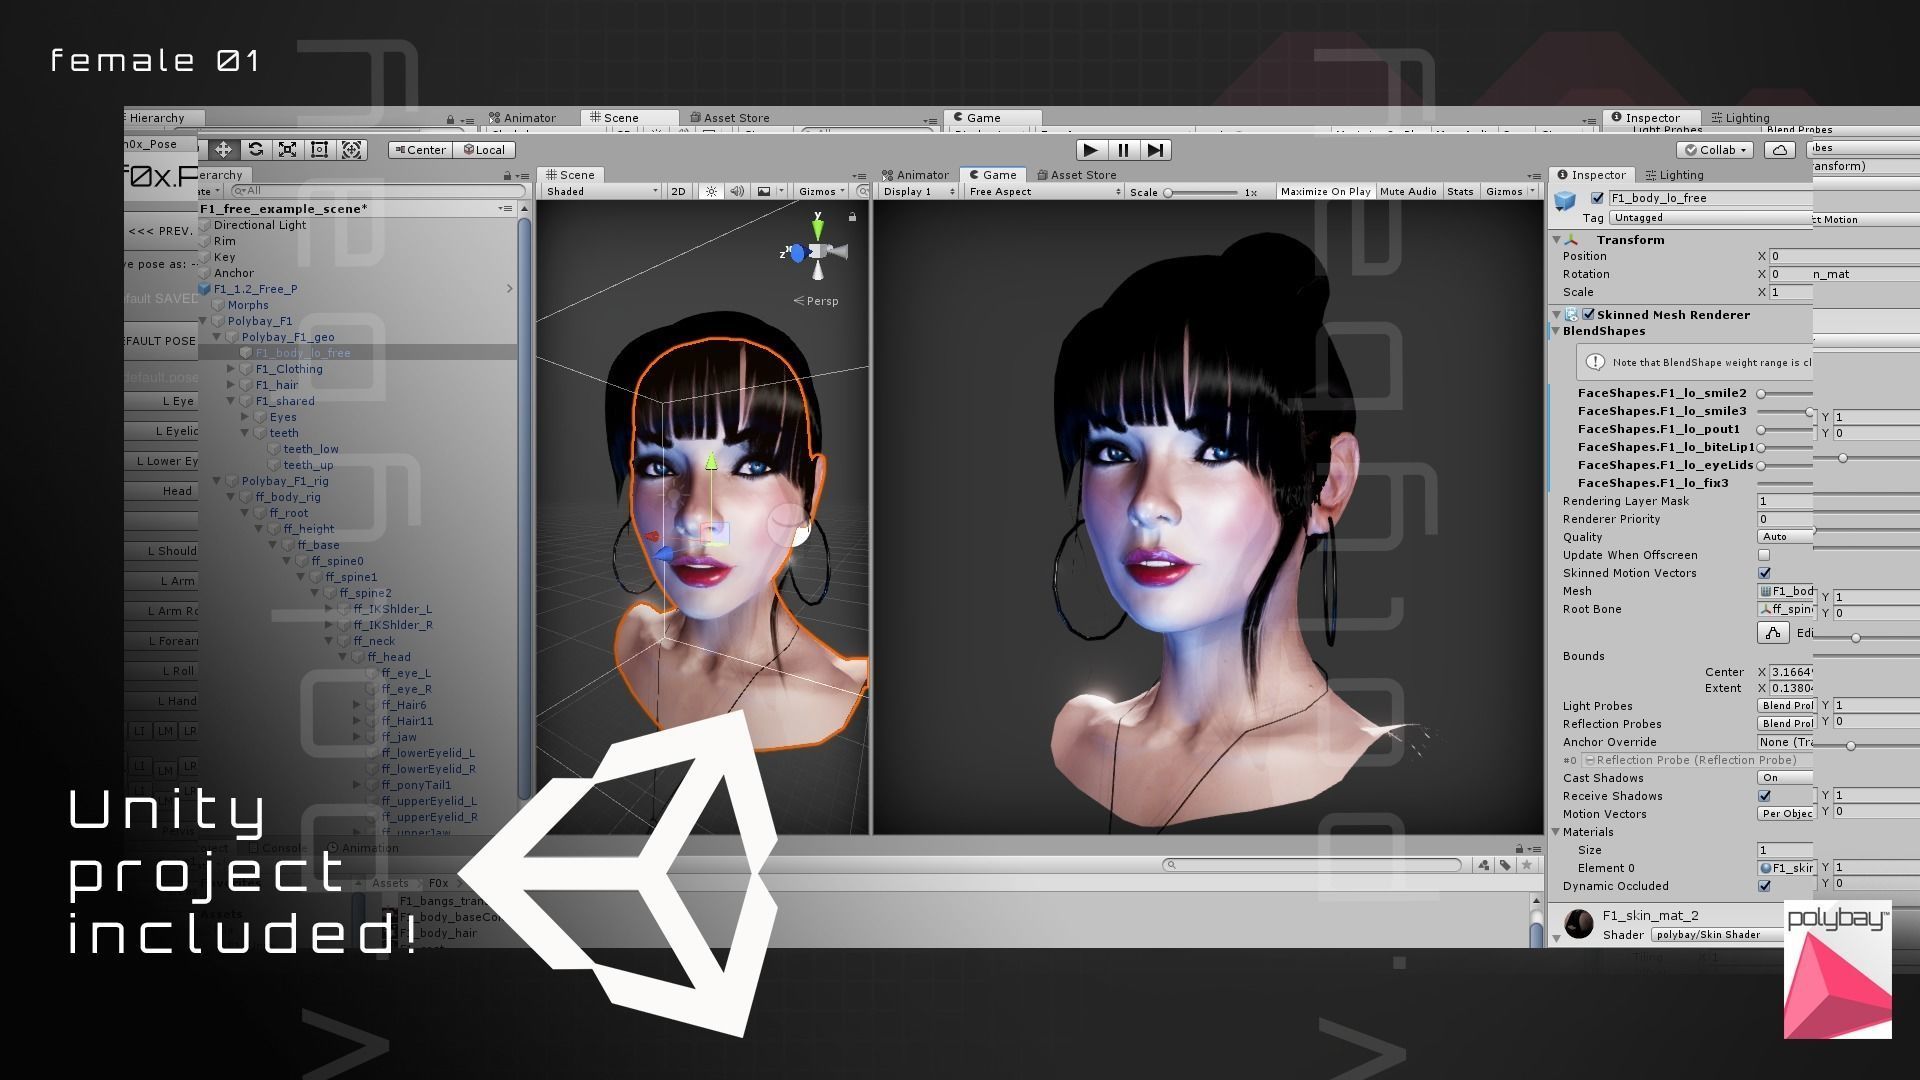Toggle Dynamic Occluded checkbox

tap(1764, 886)
